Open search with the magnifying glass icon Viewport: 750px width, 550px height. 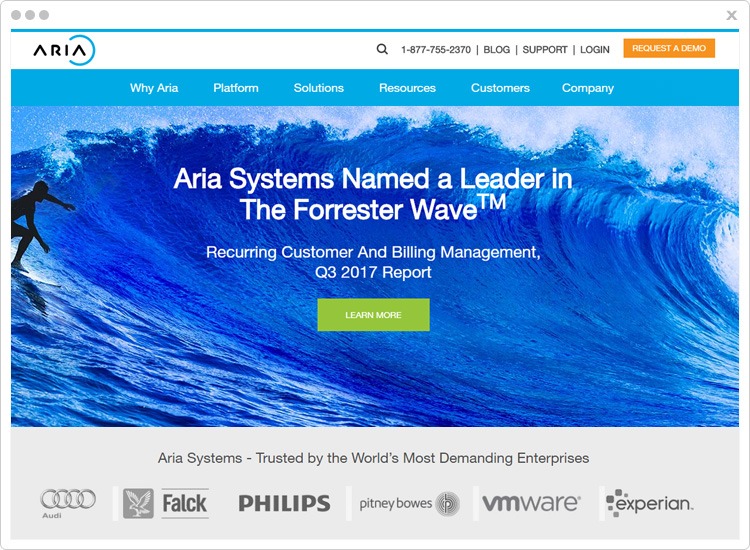pyautogui.click(x=382, y=49)
